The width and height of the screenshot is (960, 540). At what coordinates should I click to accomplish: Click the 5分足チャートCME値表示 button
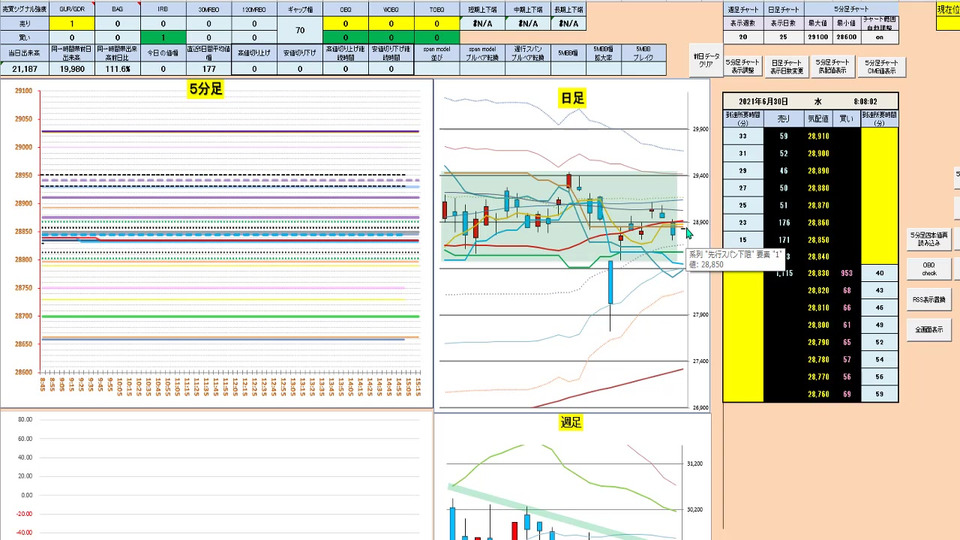click(881, 66)
